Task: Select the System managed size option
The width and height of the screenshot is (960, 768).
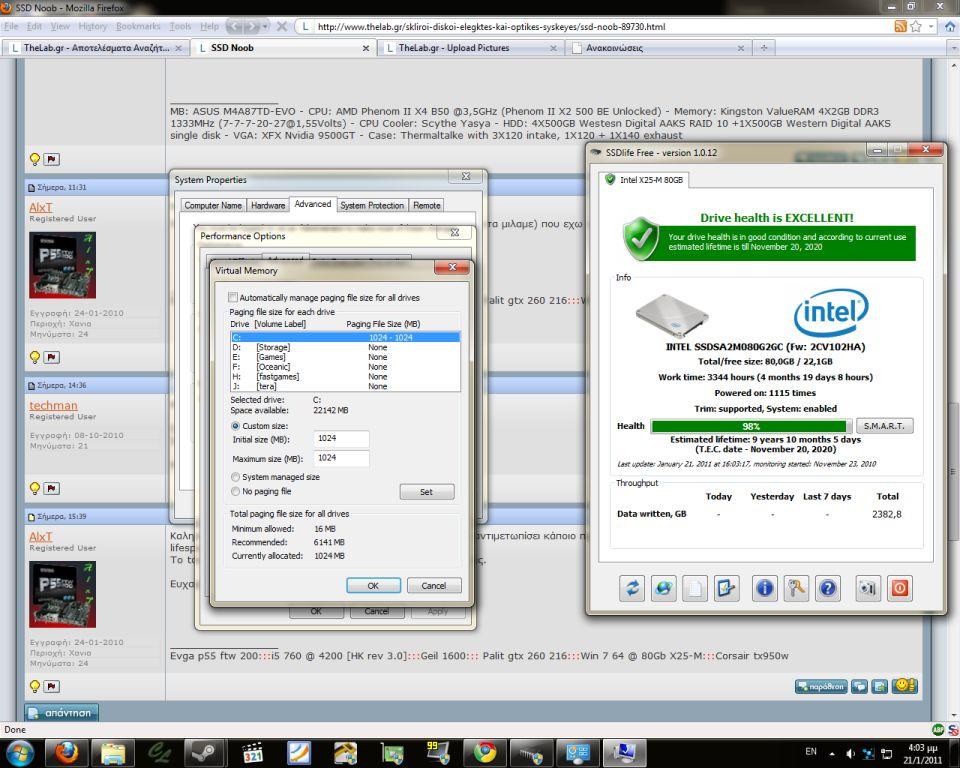Action: 236,477
